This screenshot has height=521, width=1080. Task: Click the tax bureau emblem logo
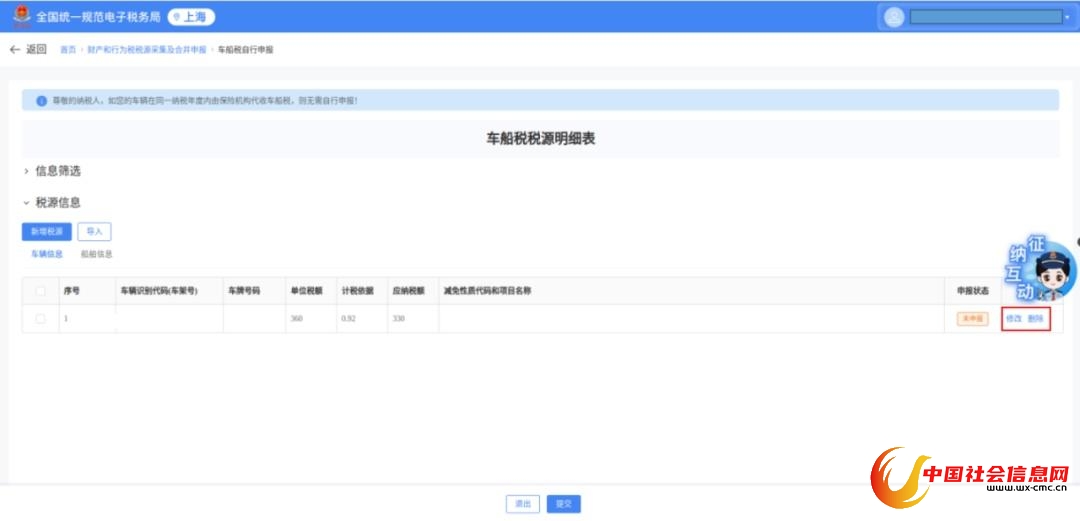tap(20, 17)
